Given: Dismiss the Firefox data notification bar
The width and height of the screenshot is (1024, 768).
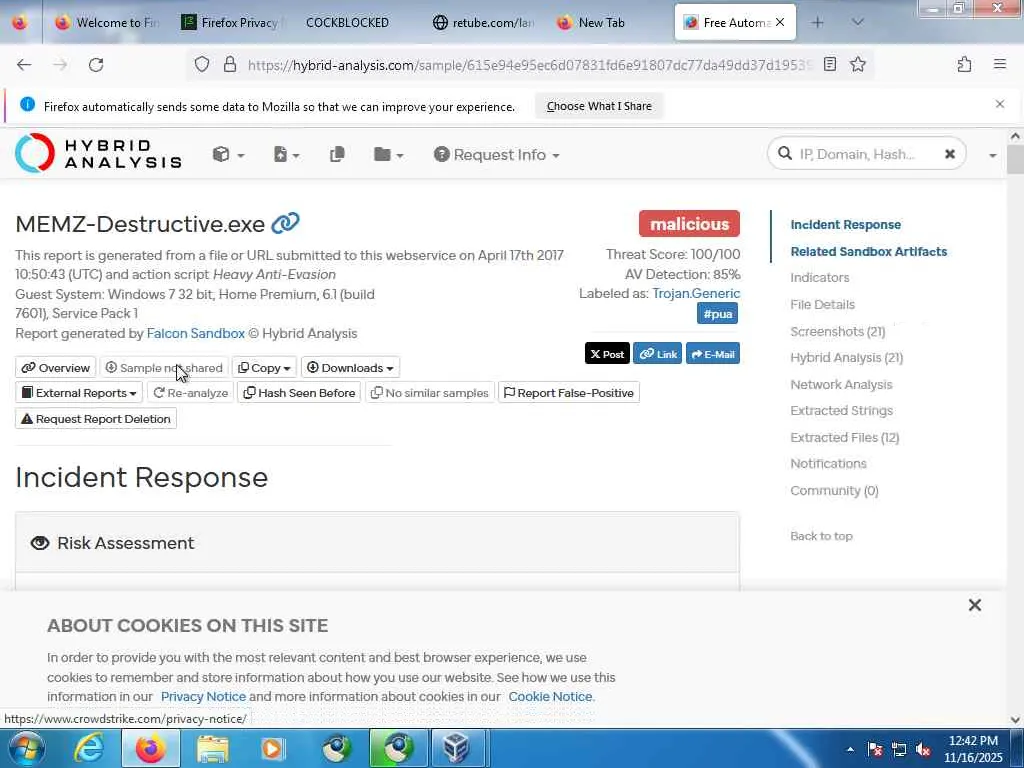Looking at the screenshot, I should click(x=999, y=104).
